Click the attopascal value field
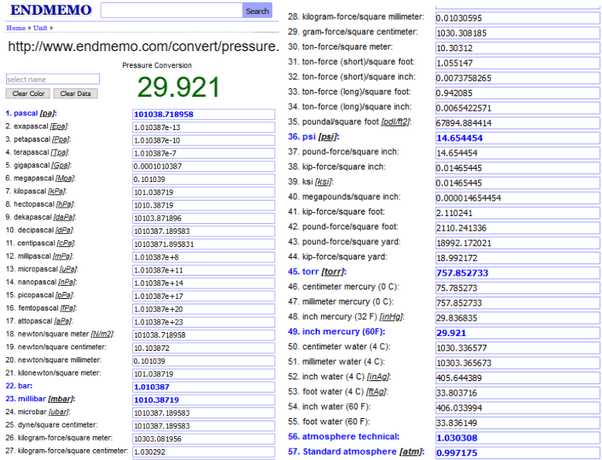The image size is (602, 460). [x=203, y=322]
